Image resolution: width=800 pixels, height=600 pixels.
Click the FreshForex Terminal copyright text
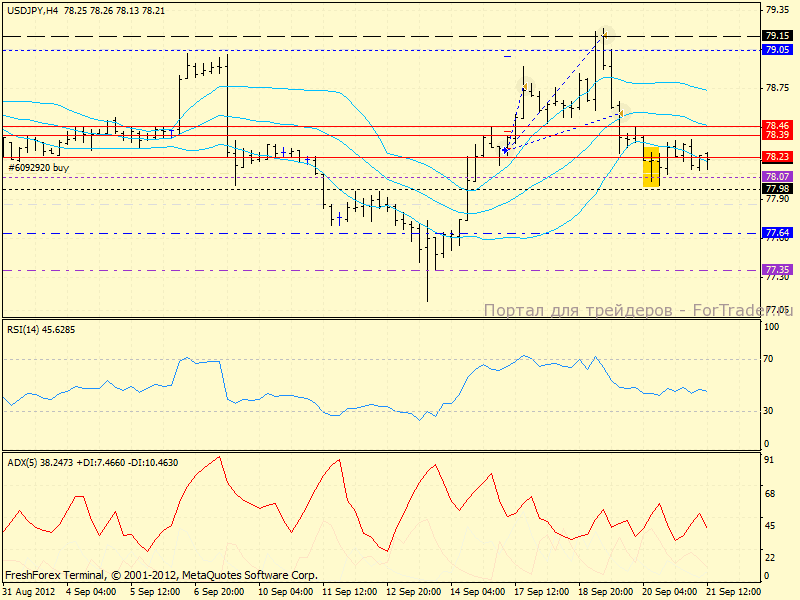click(x=161, y=575)
